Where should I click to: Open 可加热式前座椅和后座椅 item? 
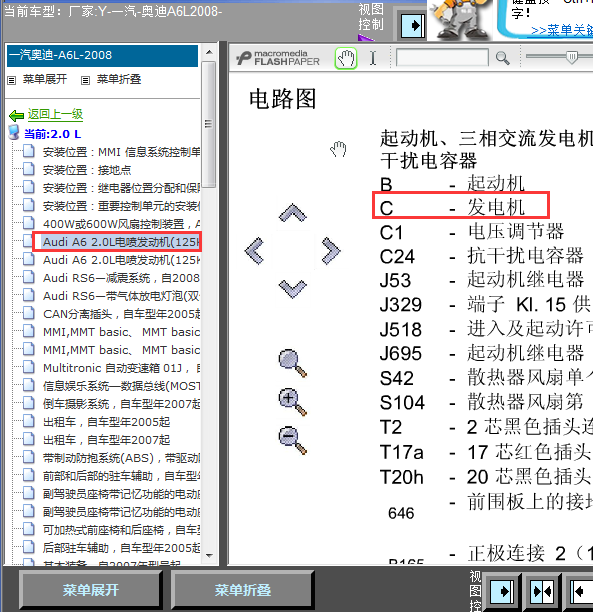tap(121, 530)
